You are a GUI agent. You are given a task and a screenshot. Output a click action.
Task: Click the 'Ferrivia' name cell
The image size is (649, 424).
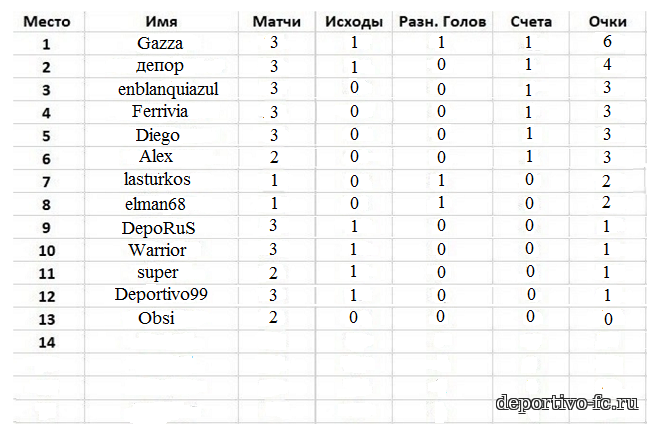click(x=161, y=112)
